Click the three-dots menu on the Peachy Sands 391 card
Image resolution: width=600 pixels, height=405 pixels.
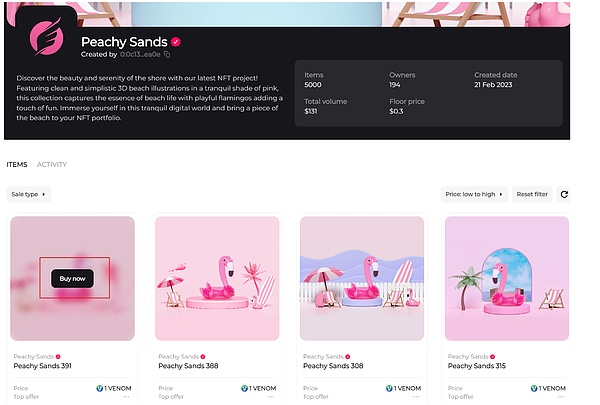click(x=126, y=397)
